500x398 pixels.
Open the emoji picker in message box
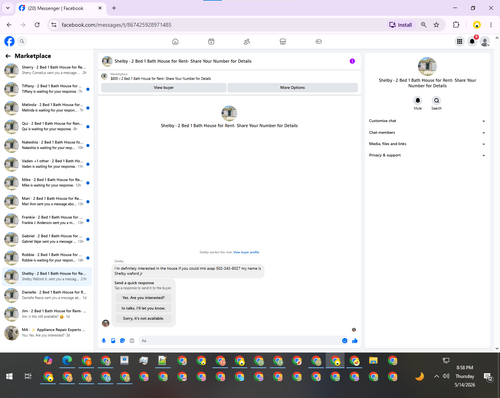tap(345, 341)
